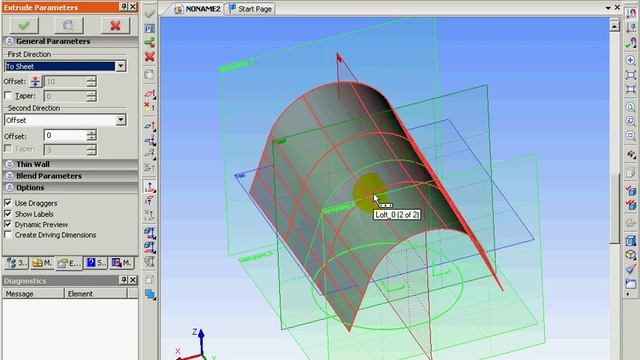Click the viewport scroll-up arrow

[615, 27]
